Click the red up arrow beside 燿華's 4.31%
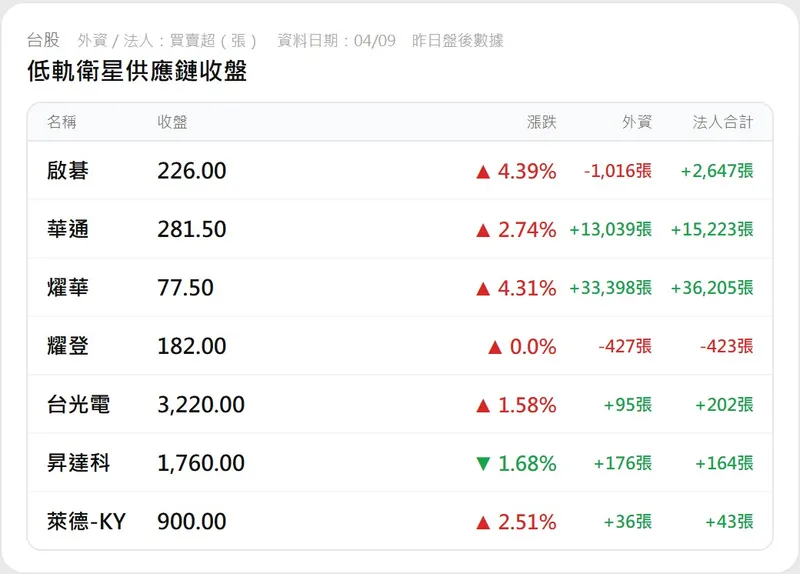Viewport: 800px width, 574px height. point(483,289)
